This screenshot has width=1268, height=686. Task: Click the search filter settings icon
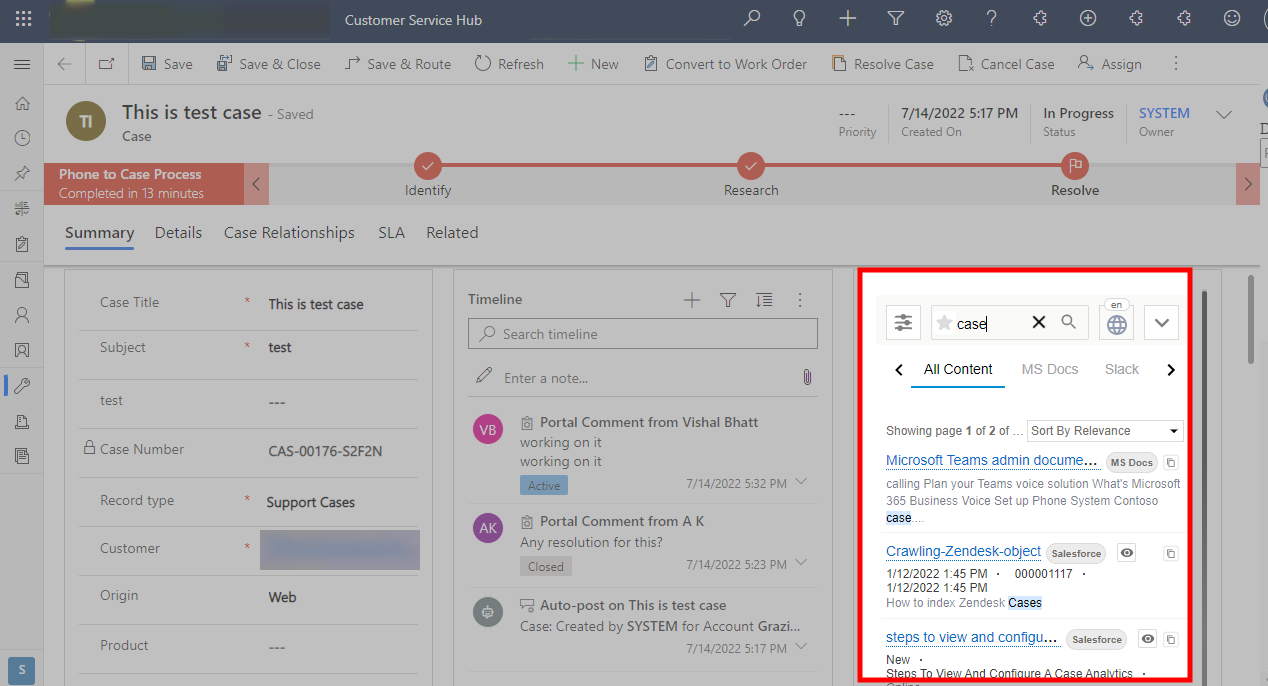903,323
